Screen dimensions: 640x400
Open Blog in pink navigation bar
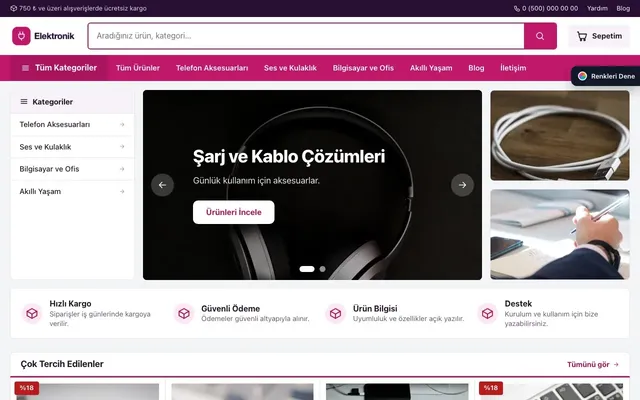[x=476, y=68]
